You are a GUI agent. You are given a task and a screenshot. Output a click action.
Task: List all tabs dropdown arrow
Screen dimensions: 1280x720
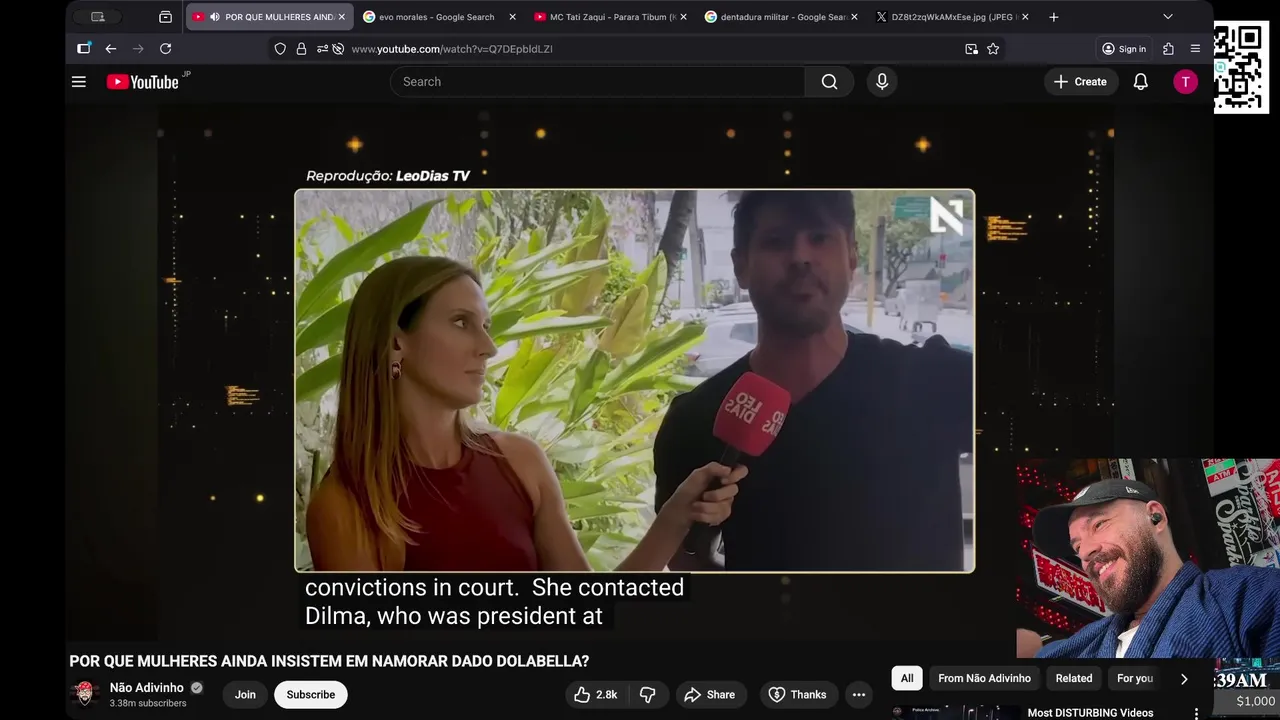(x=1167, y=17)
